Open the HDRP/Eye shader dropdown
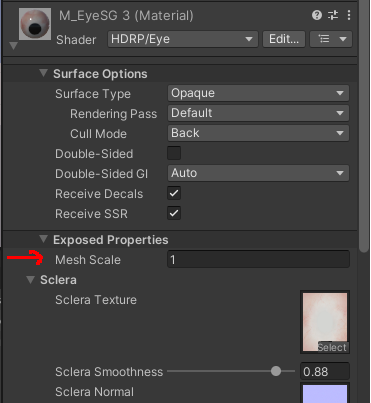 pos(183,39)
